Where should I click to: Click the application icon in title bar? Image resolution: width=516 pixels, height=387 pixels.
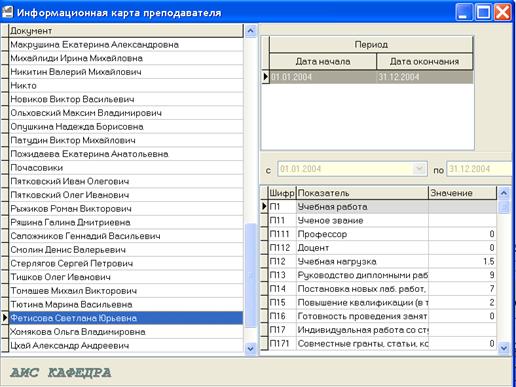click(x=7, y=13)
